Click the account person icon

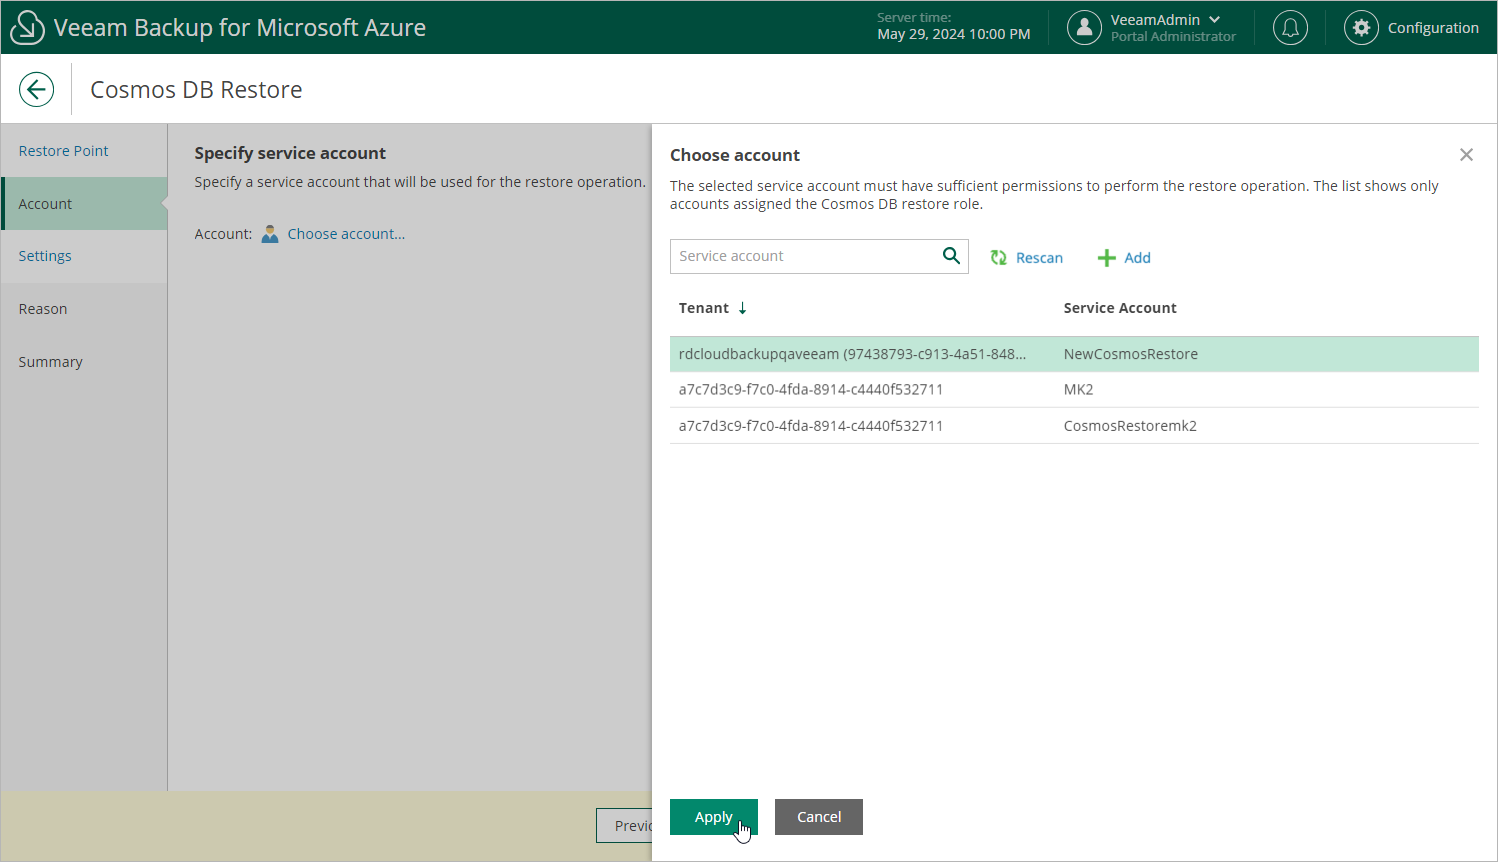(x=270, y=234)
